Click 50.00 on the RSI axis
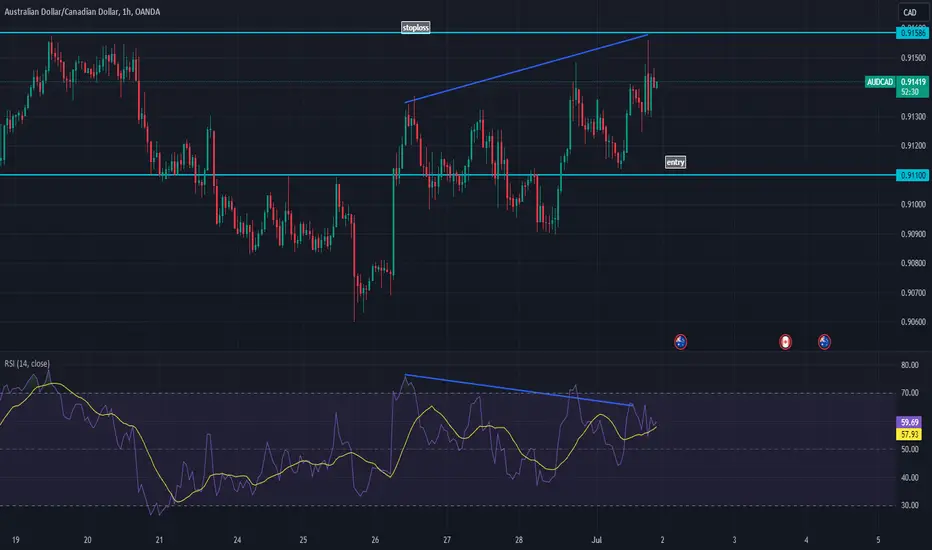The image size is (932, 550). [910, 450]
